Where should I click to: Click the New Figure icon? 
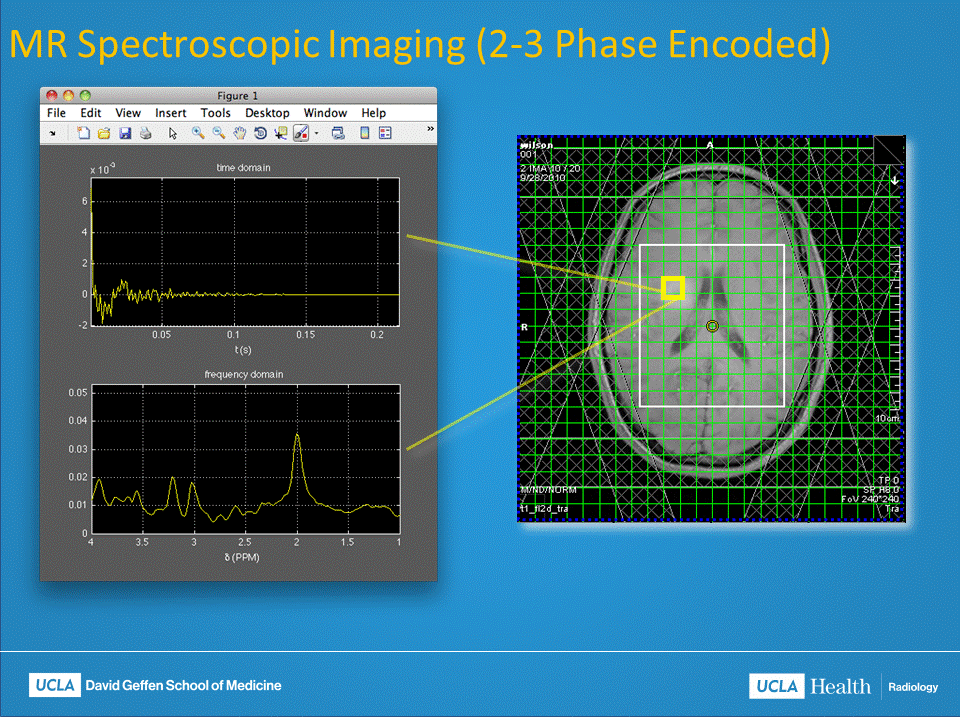[84, 133]
